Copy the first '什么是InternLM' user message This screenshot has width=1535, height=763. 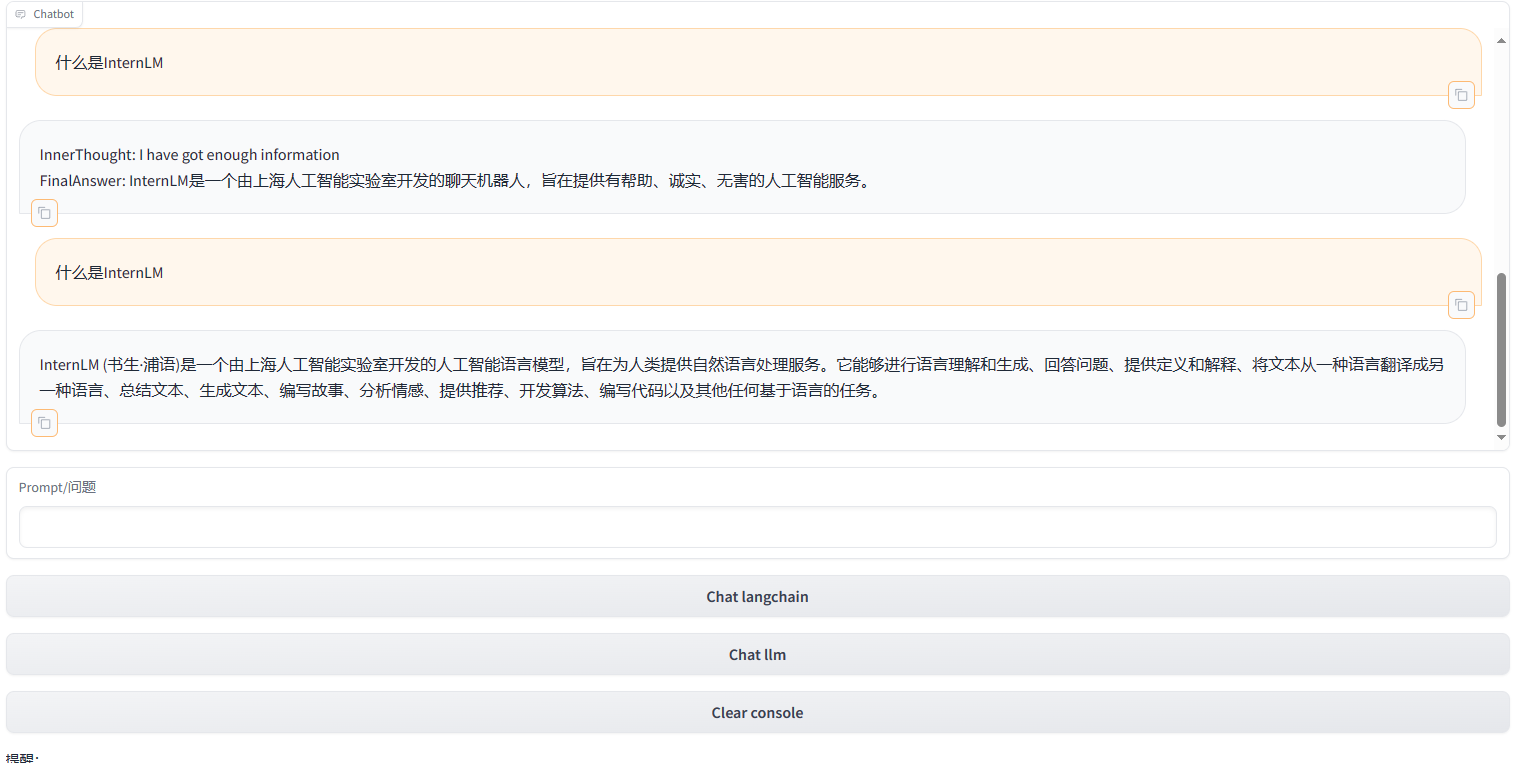click(x=1461, y=95)
